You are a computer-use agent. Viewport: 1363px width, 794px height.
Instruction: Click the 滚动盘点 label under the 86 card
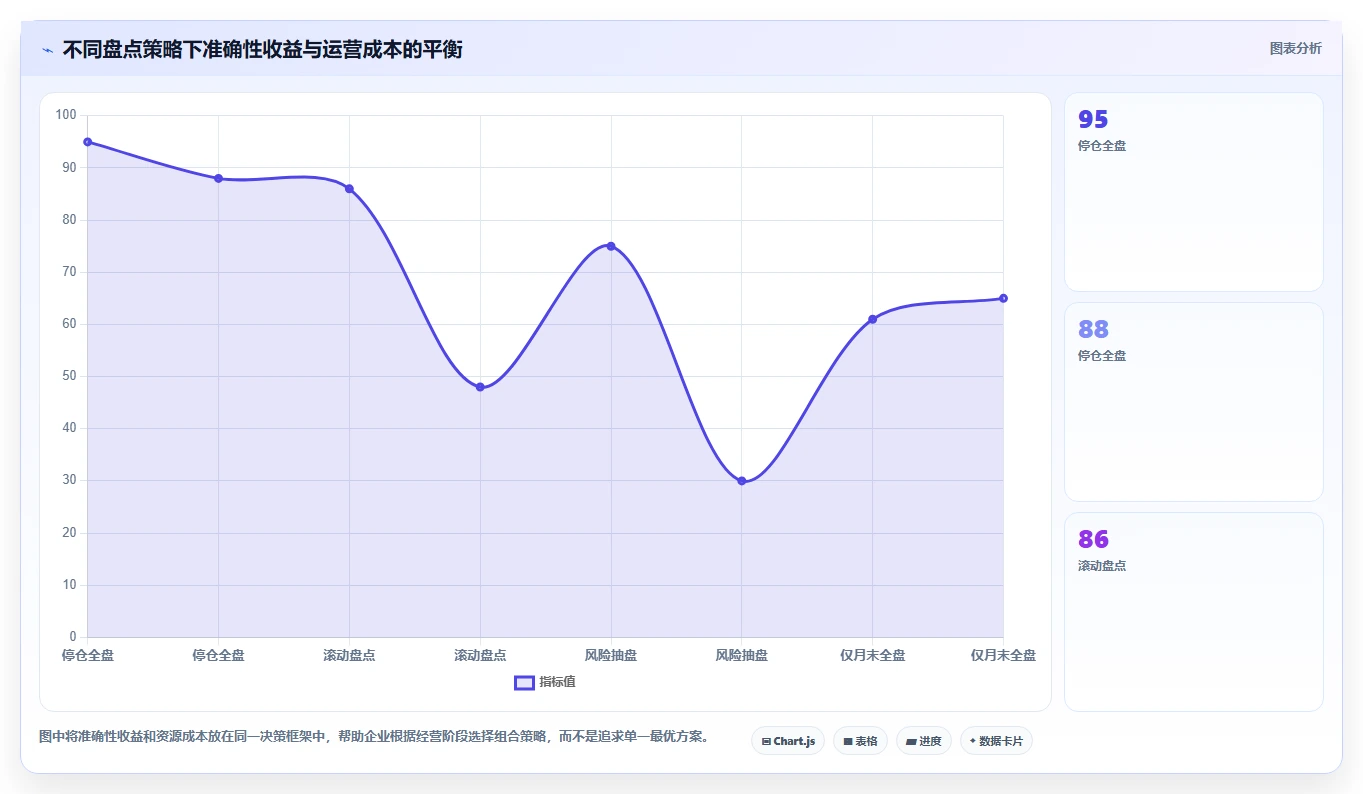pos(1102,566)
